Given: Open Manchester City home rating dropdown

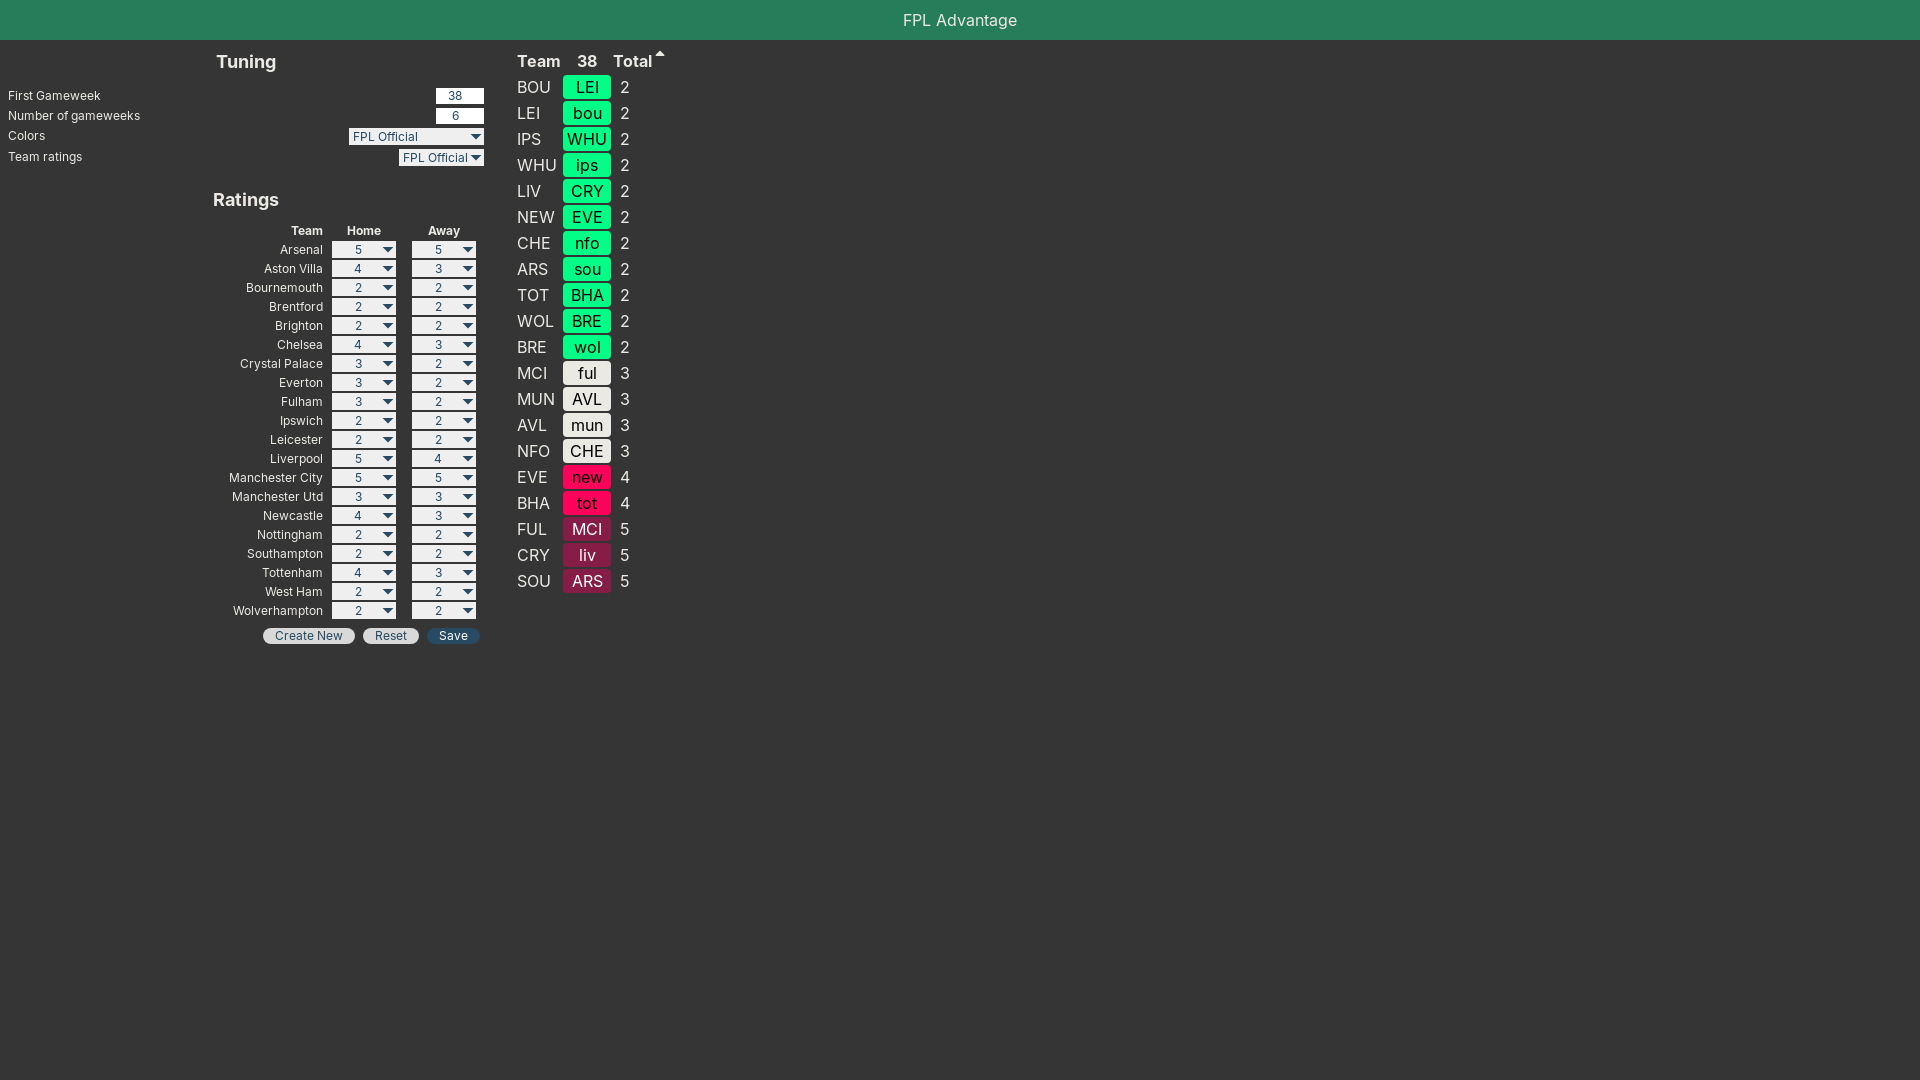Looking at the screenshot, I should tap(364, 478).
